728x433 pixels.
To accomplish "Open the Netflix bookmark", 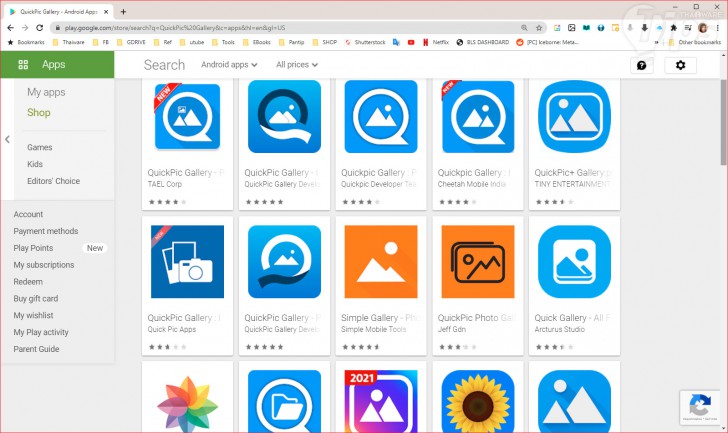I will 436,42.
